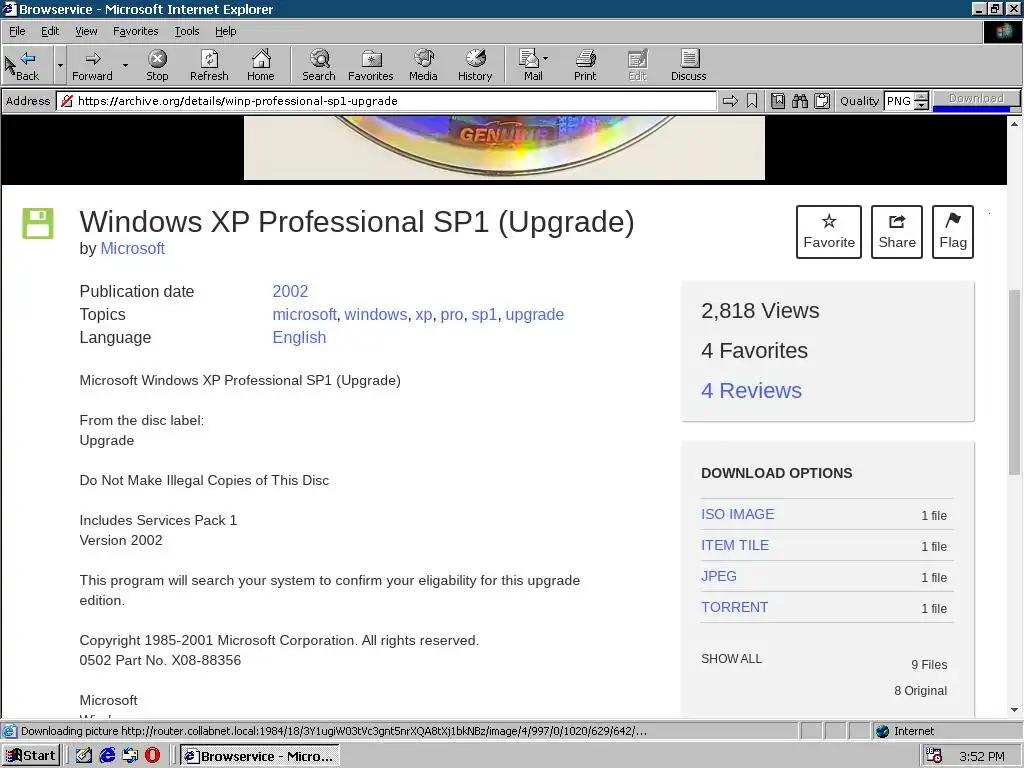
Task: Open the Mail button dropdown arrow
Action: coord(546,59)
